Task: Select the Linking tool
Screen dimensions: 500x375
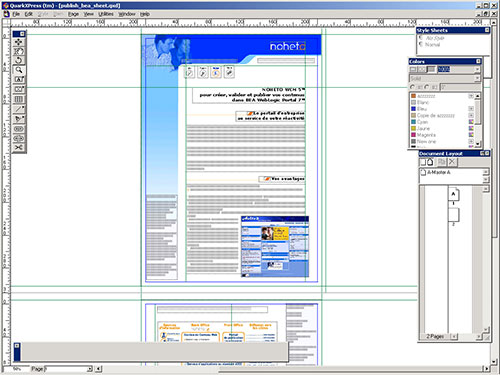Action: (19, 129)
